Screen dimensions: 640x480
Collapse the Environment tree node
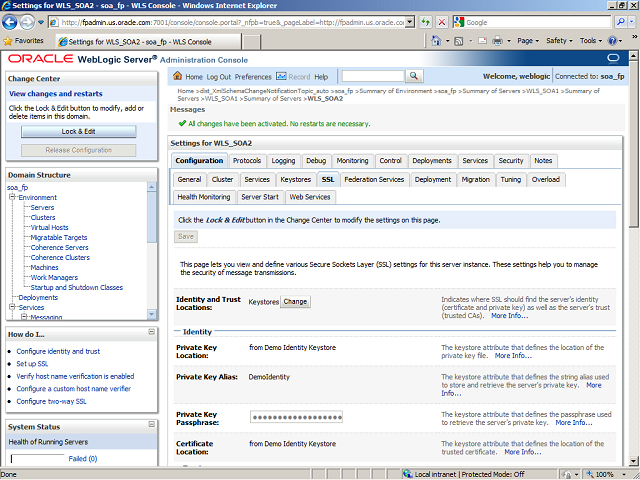(x=12, y=198)
